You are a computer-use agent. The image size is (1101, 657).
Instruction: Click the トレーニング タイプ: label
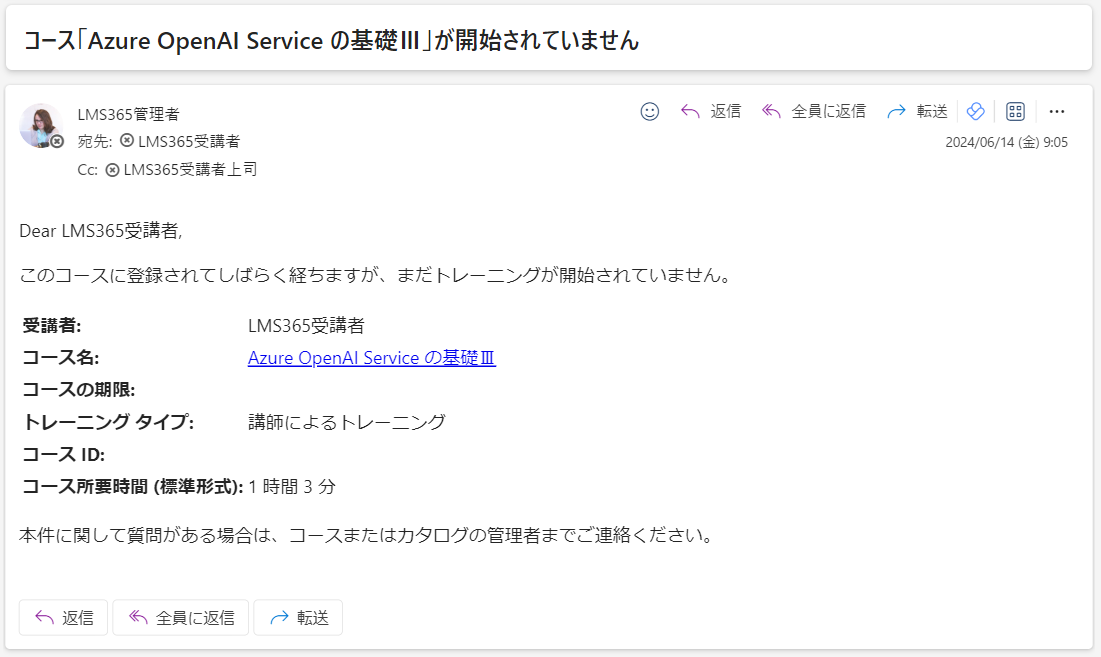click(x=108, y=422)
